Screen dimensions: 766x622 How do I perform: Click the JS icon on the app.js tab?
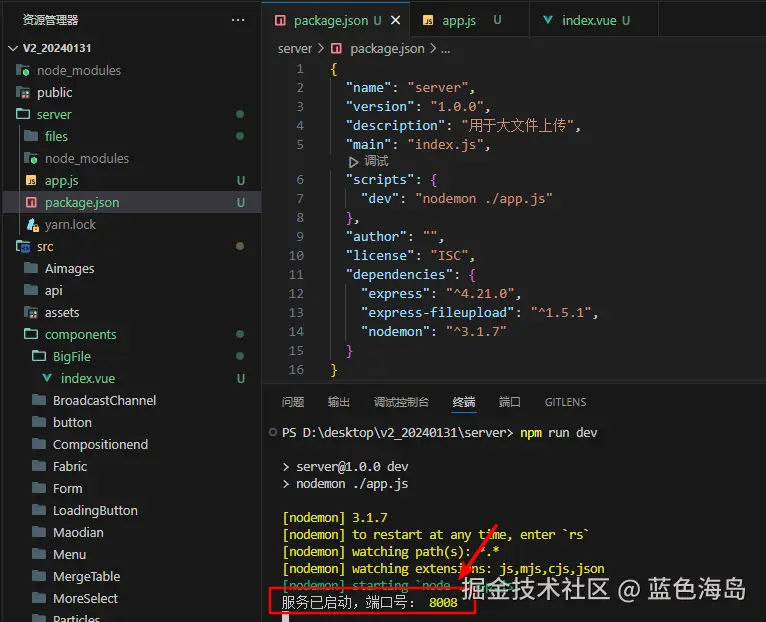coord(428,20)
